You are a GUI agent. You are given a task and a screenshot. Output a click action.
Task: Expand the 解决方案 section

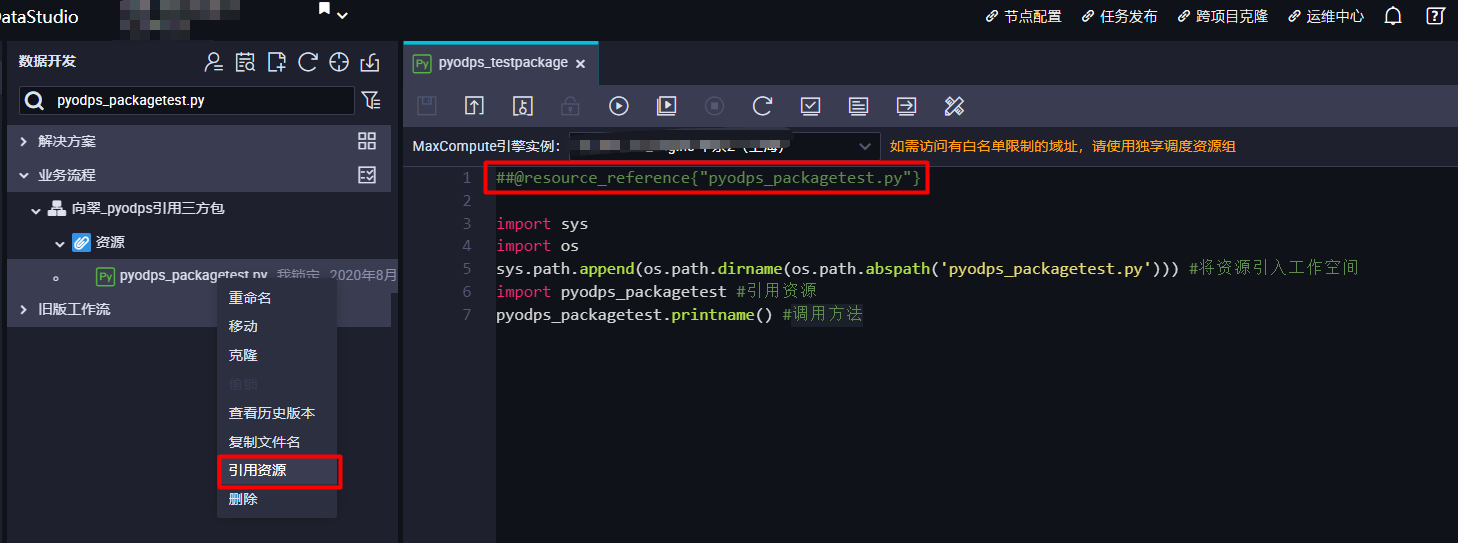pos(23,142)
